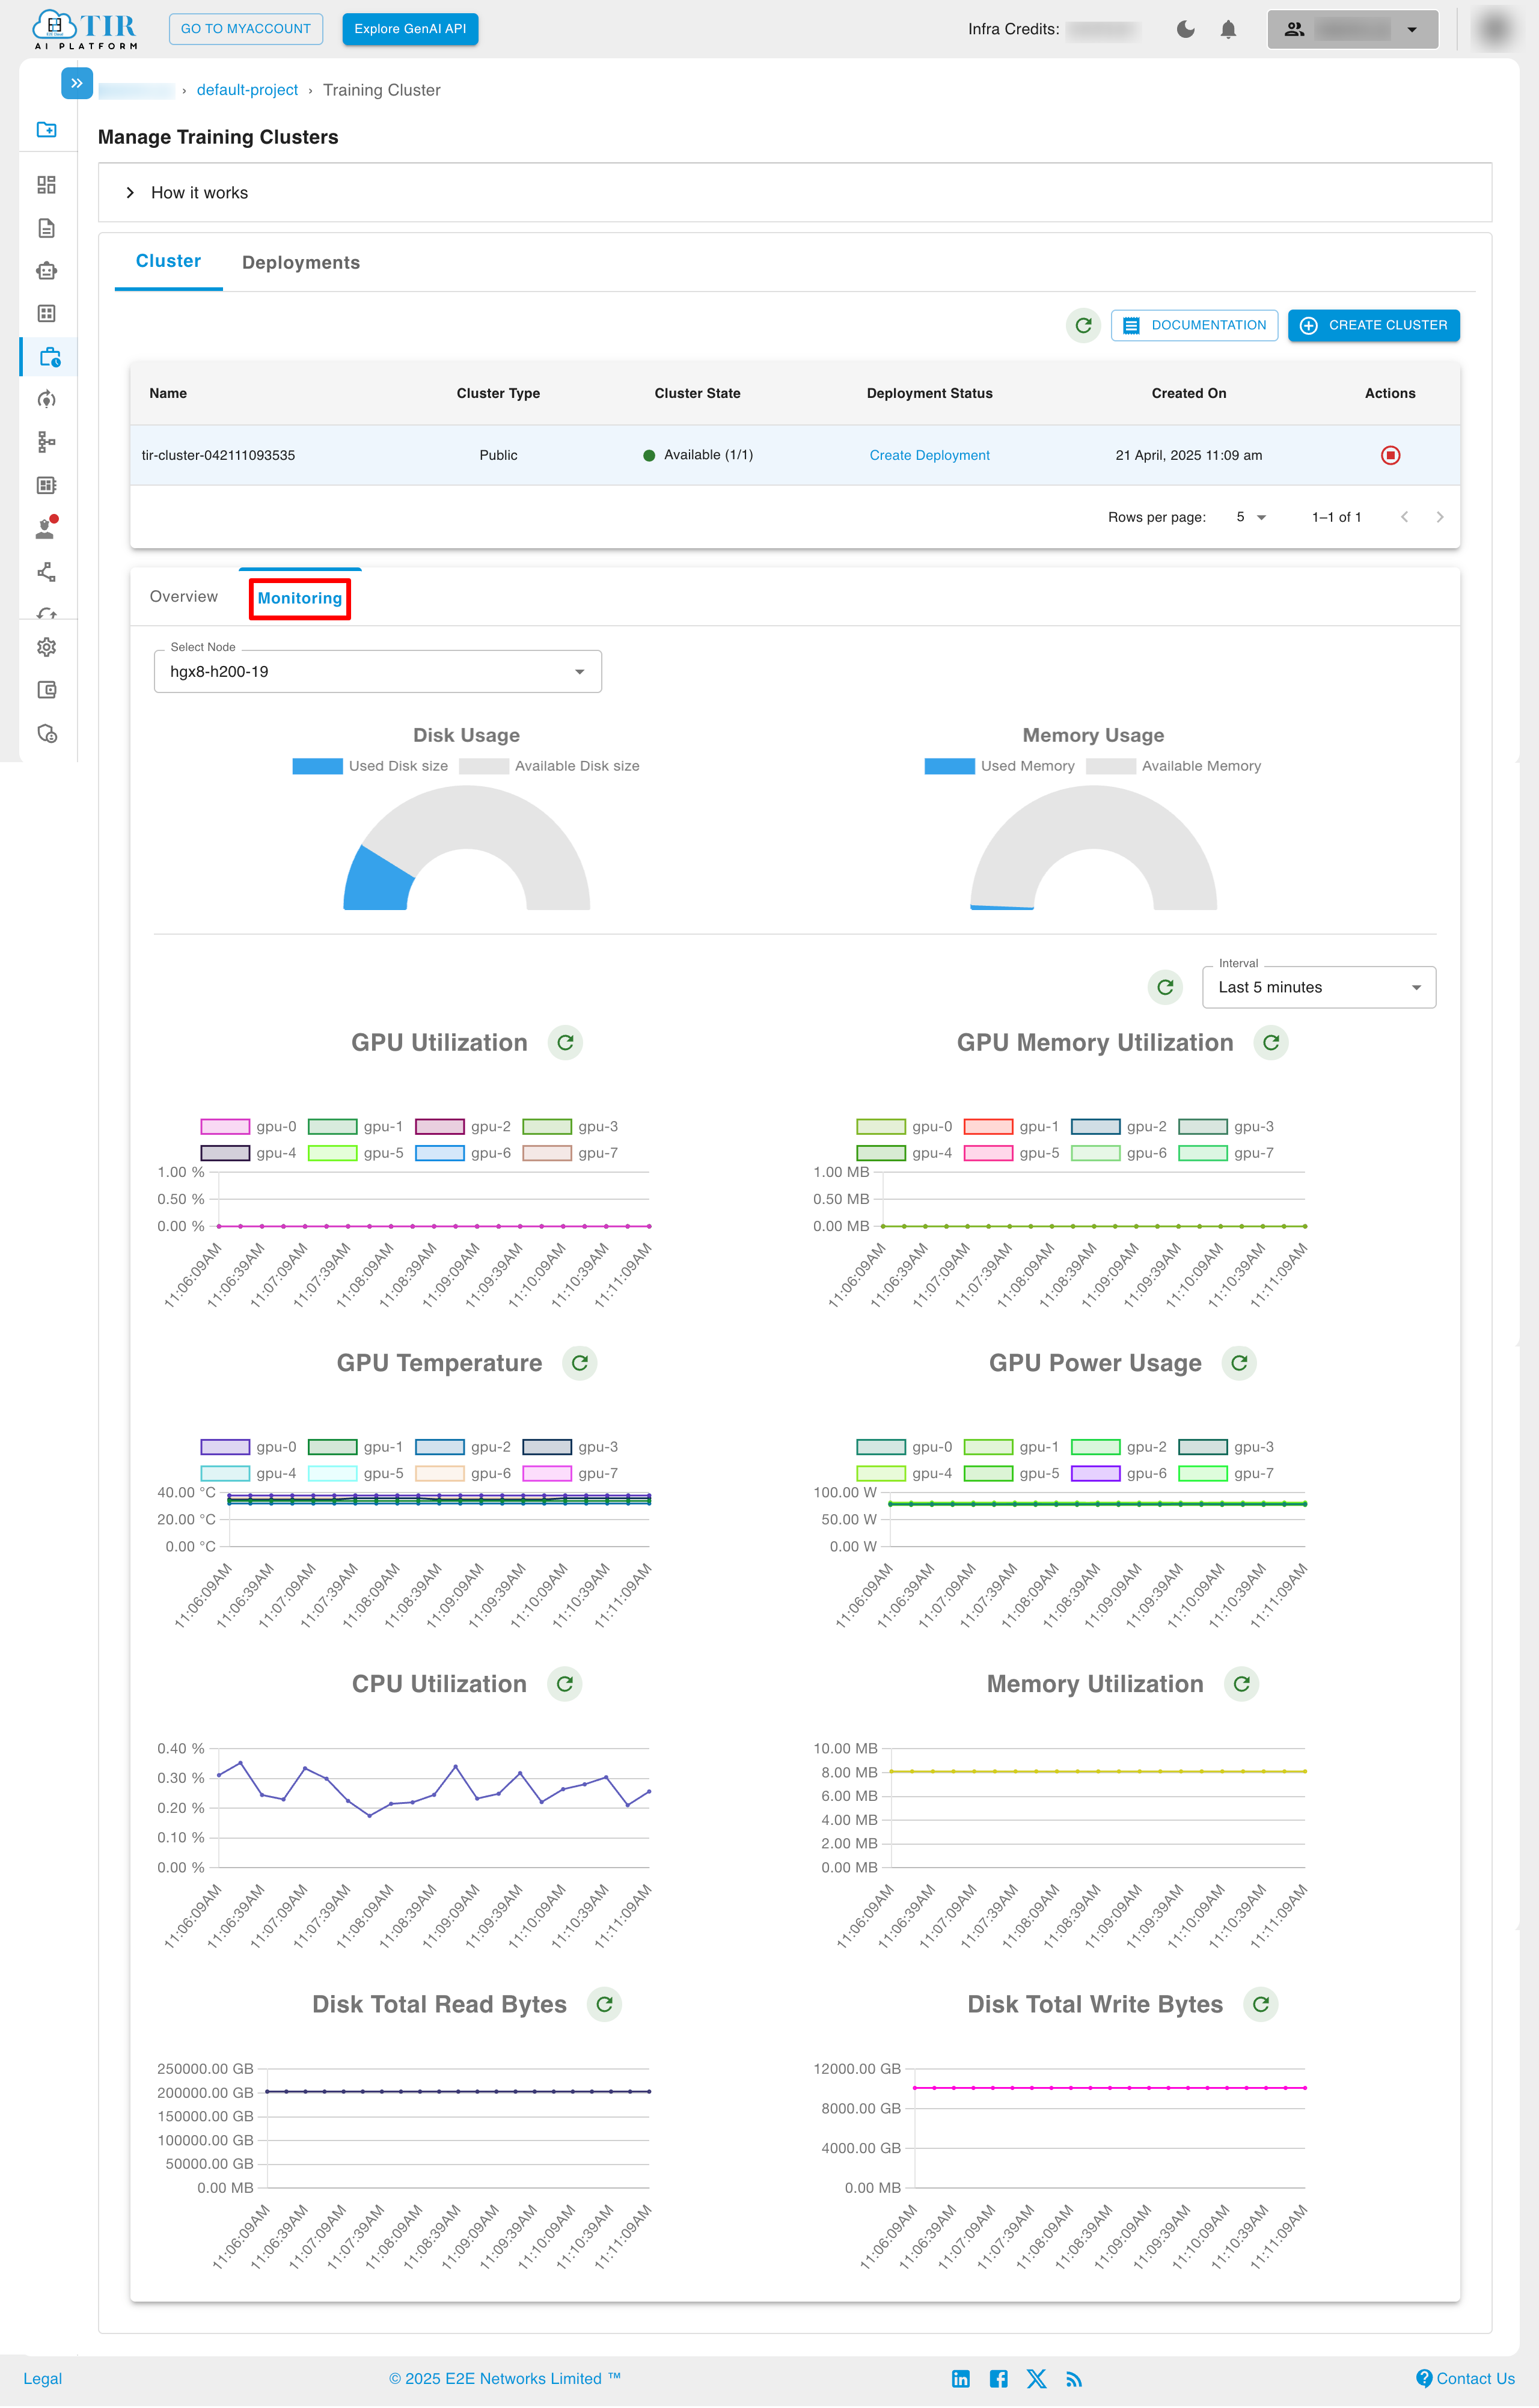The height and width of the screenshot is (2408, 1539).
Task: Click Explore GenAI API button
Action: click(x=410, y=29)
